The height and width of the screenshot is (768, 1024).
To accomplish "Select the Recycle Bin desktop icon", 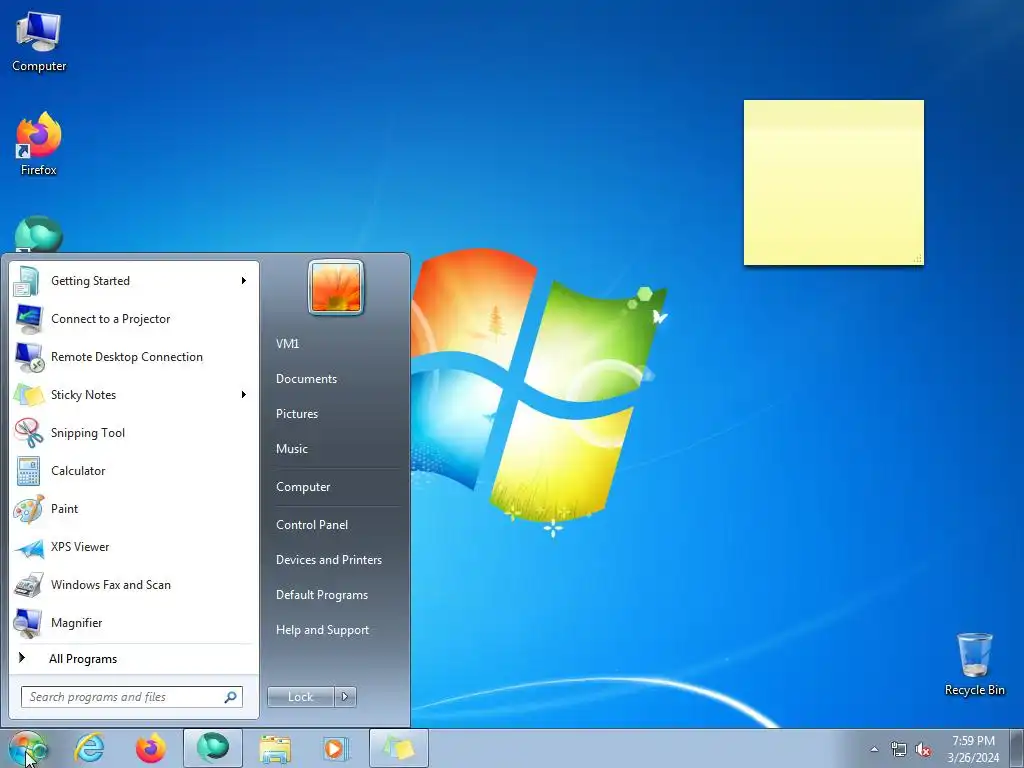I will (x=974, y=664).
